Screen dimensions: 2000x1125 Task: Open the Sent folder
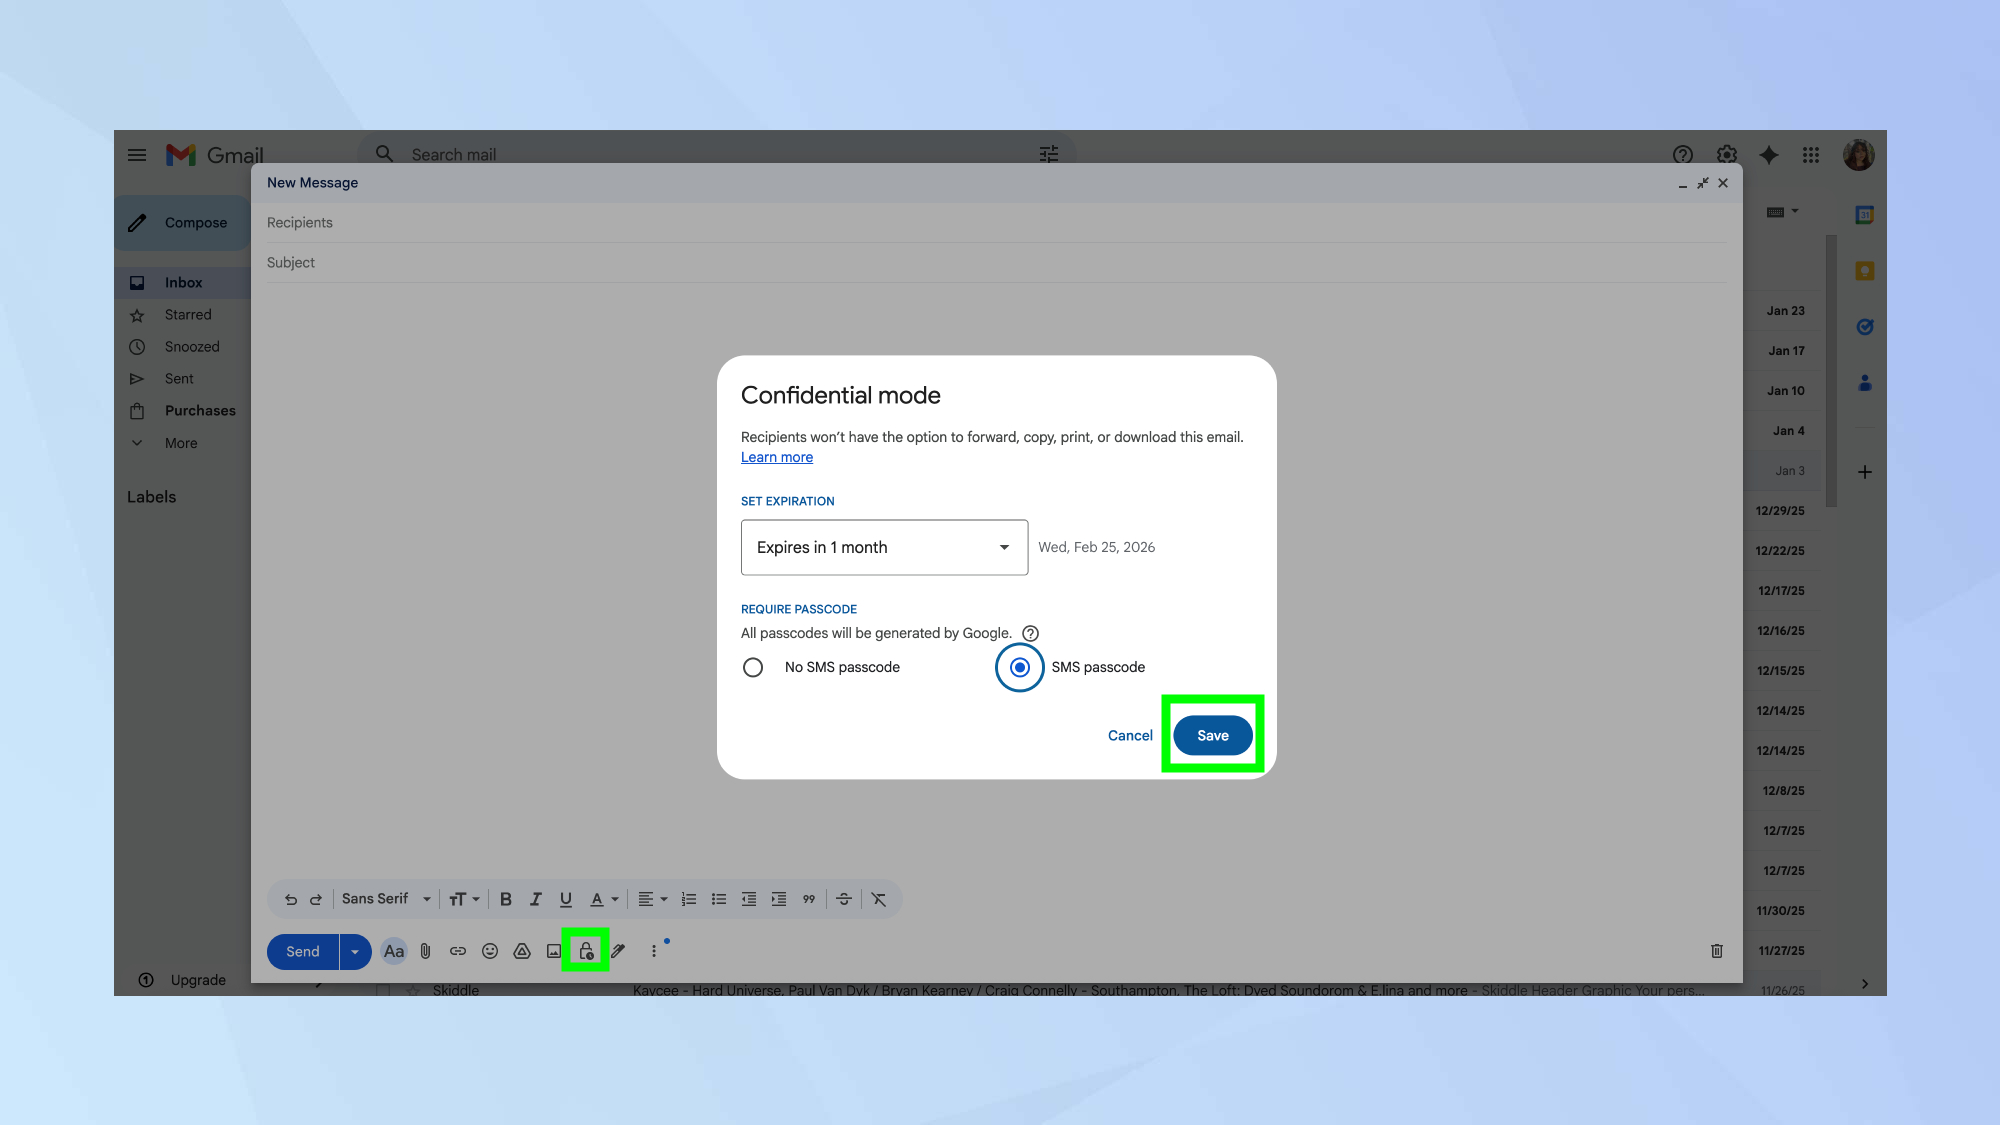pyautogui.click(x=179, y=378)
